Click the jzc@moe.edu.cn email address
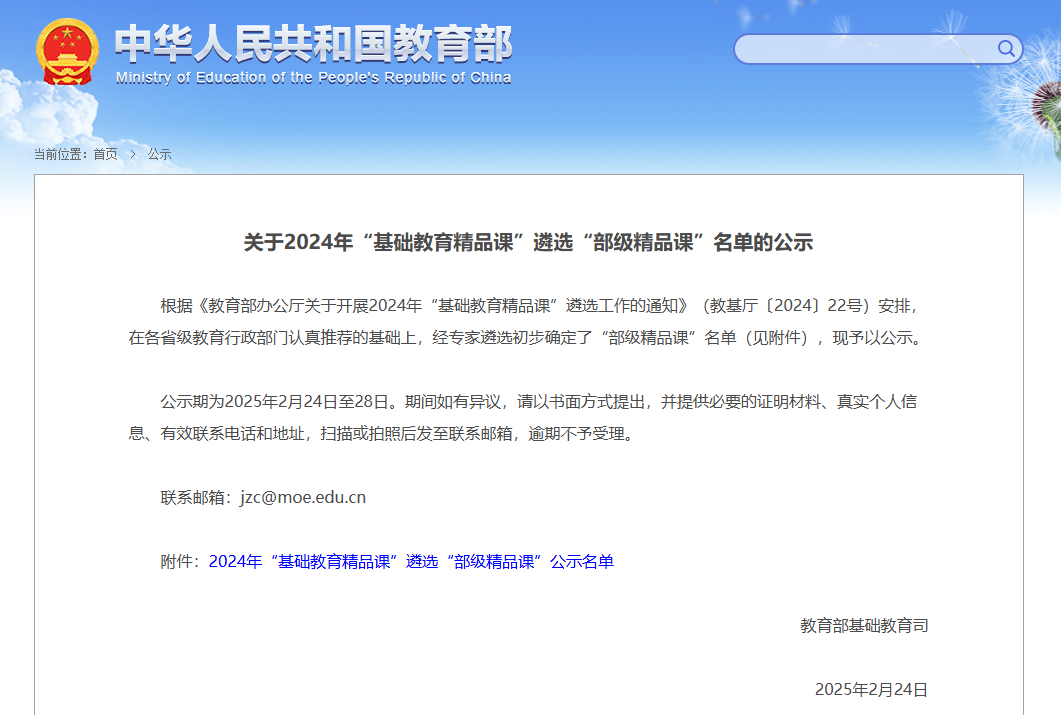 tap(303, 497)
